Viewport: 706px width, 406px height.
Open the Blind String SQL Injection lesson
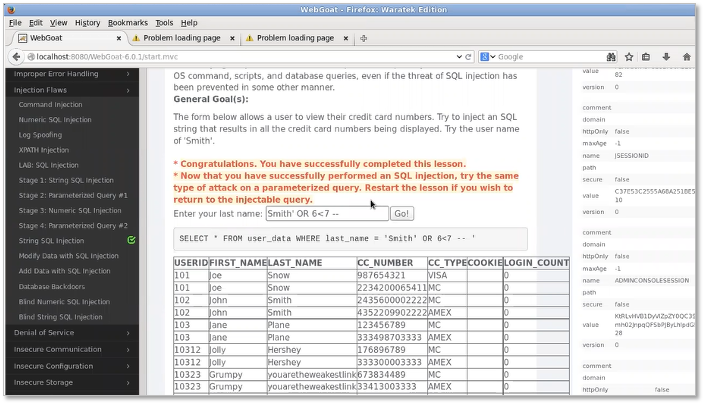click(x=60, y=317)
